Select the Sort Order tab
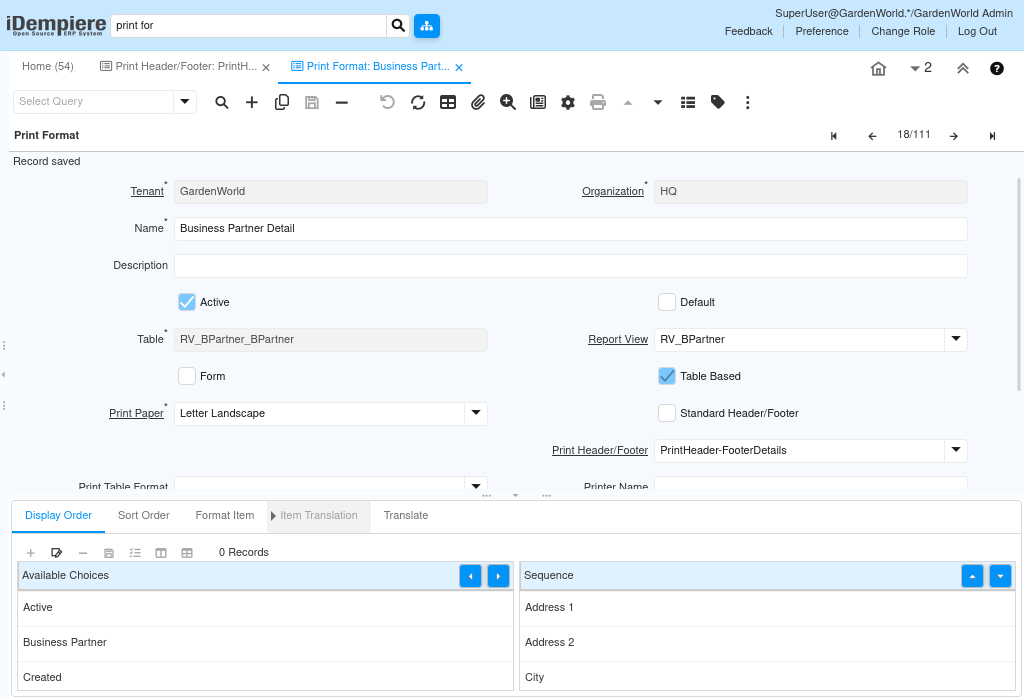This screenshot has width=1024, height=699. 144,515
